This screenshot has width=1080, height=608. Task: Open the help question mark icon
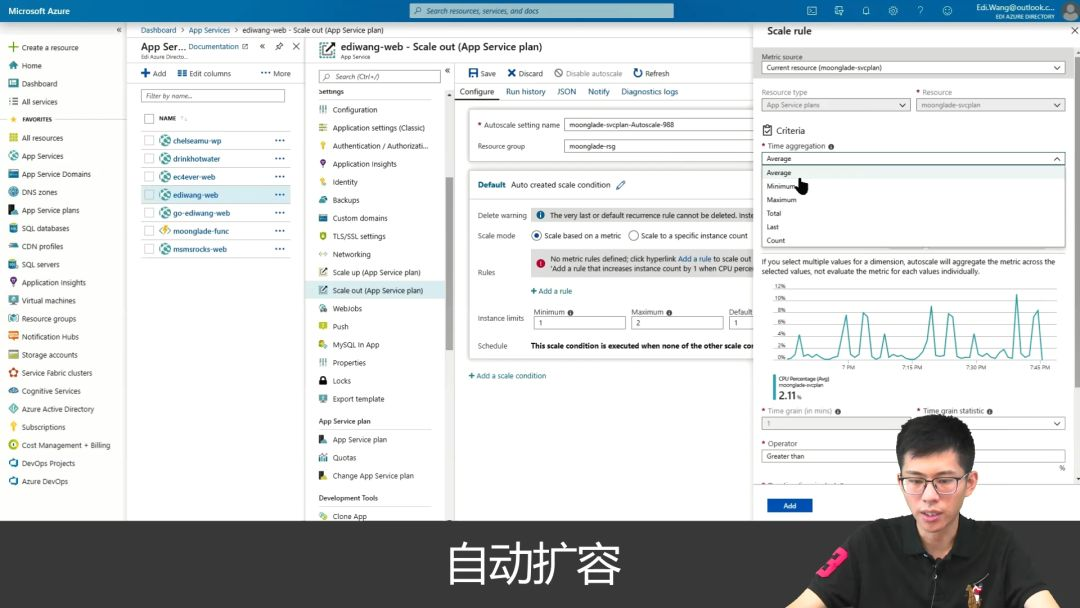point(920,11)
